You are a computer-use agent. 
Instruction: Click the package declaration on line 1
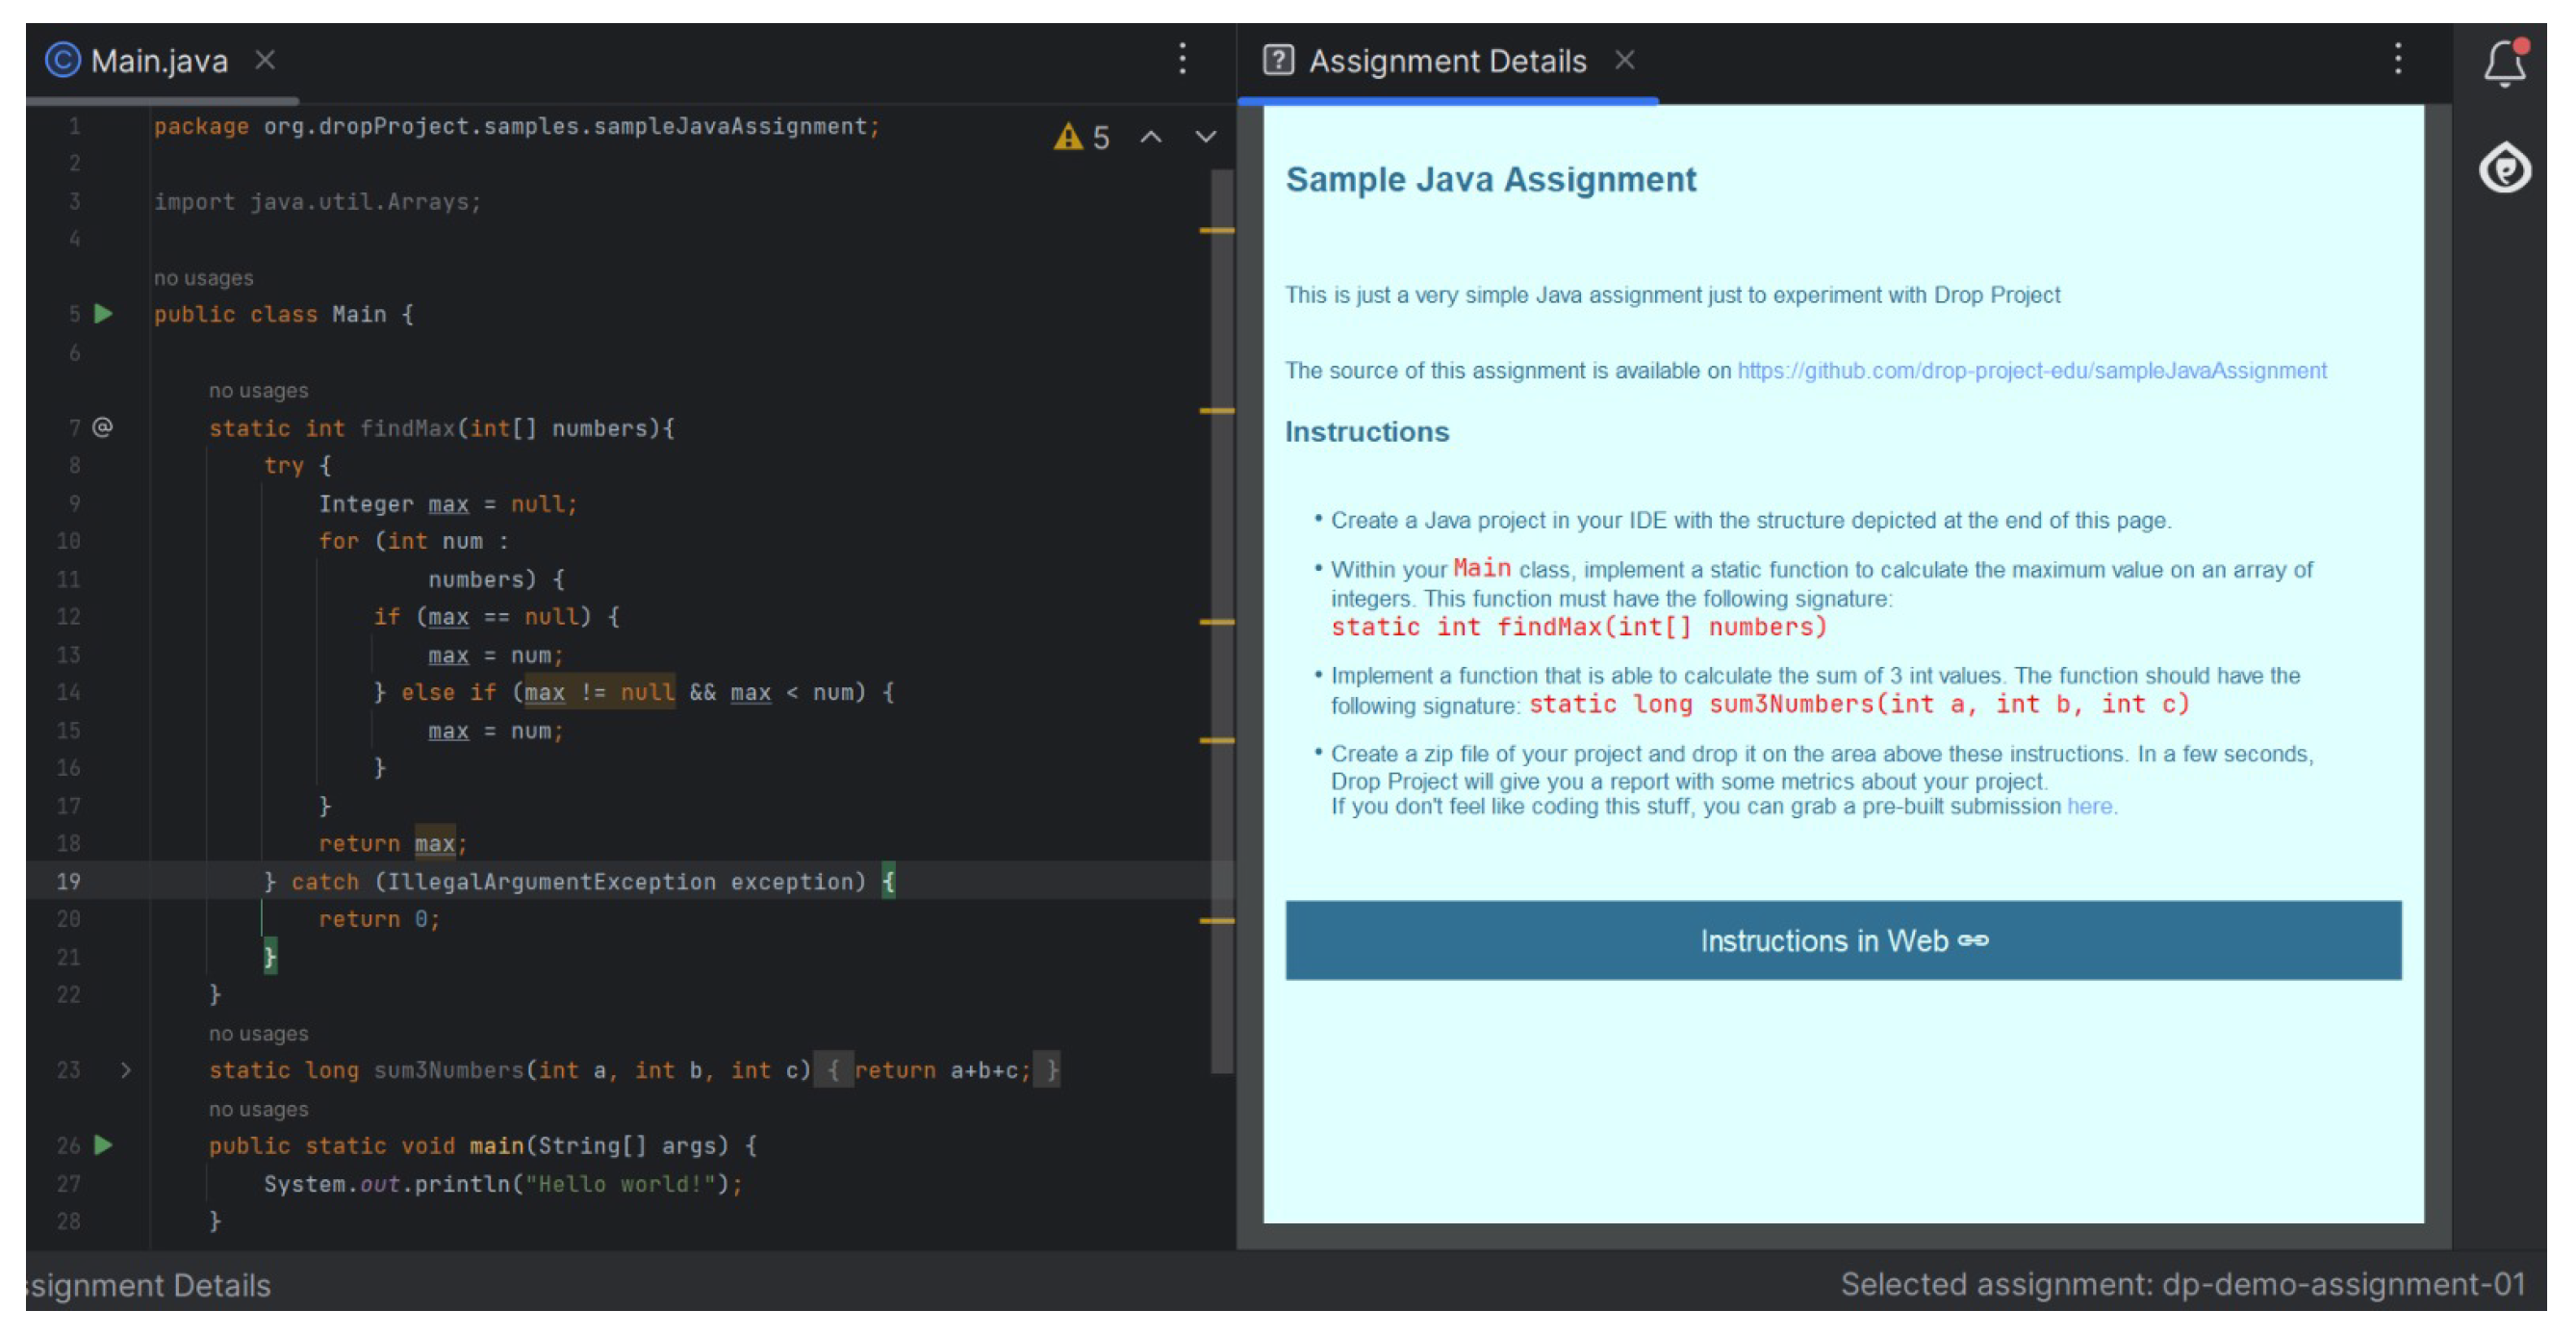pyautogui.click(x=516, y=126)
